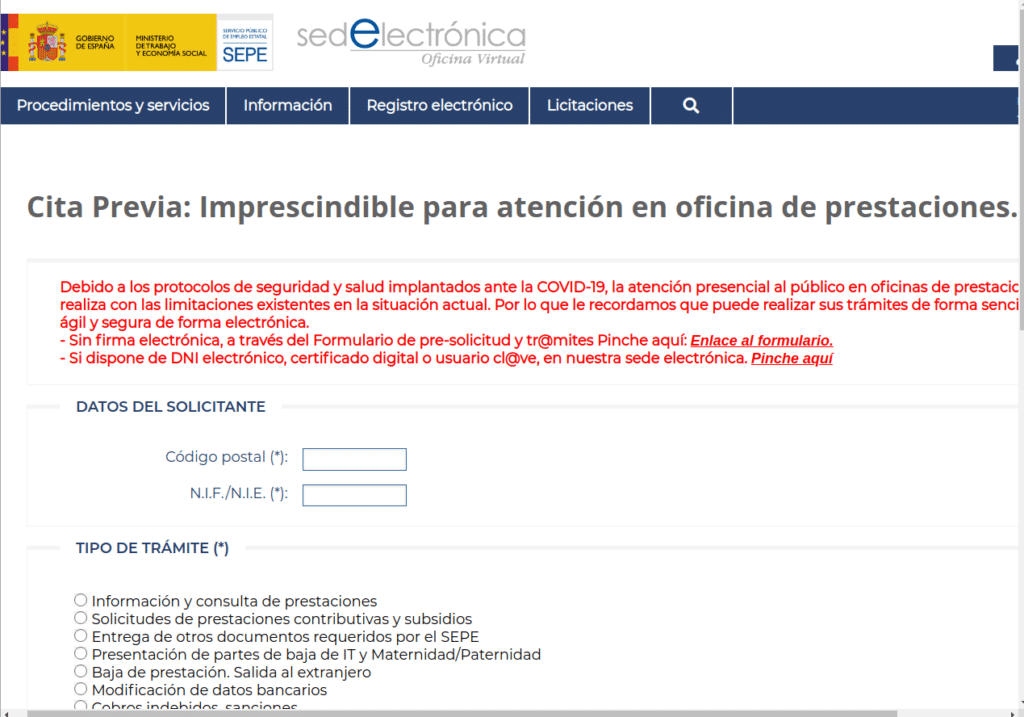Click the 'Cita Previa: Imprescindible' page heading

pyautogui.click(x=522, y=207)
